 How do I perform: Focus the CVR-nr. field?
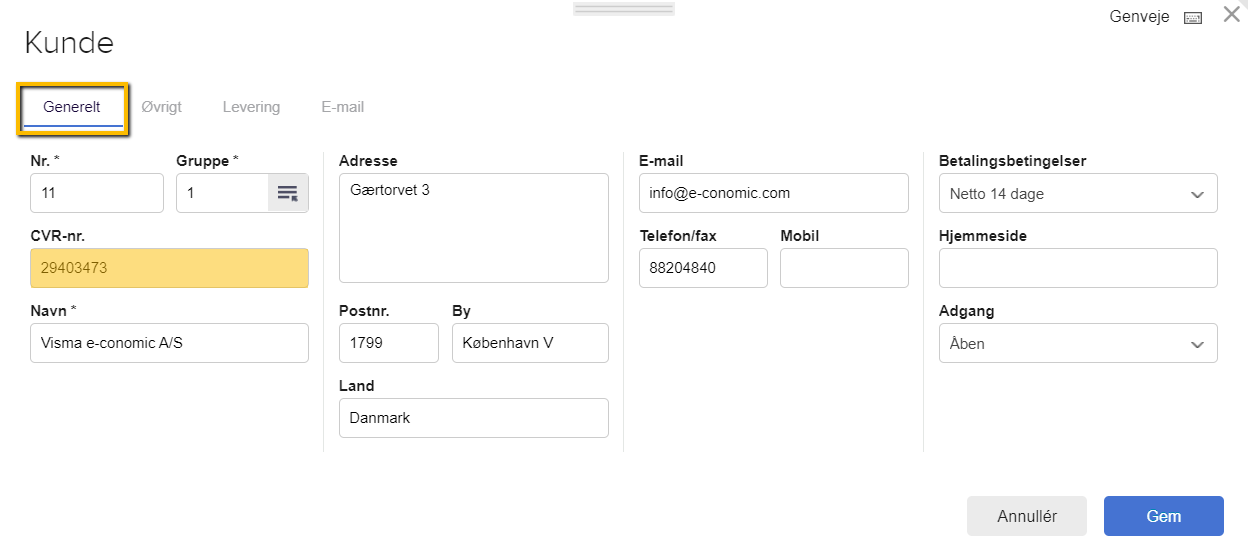tap(170, 268)
